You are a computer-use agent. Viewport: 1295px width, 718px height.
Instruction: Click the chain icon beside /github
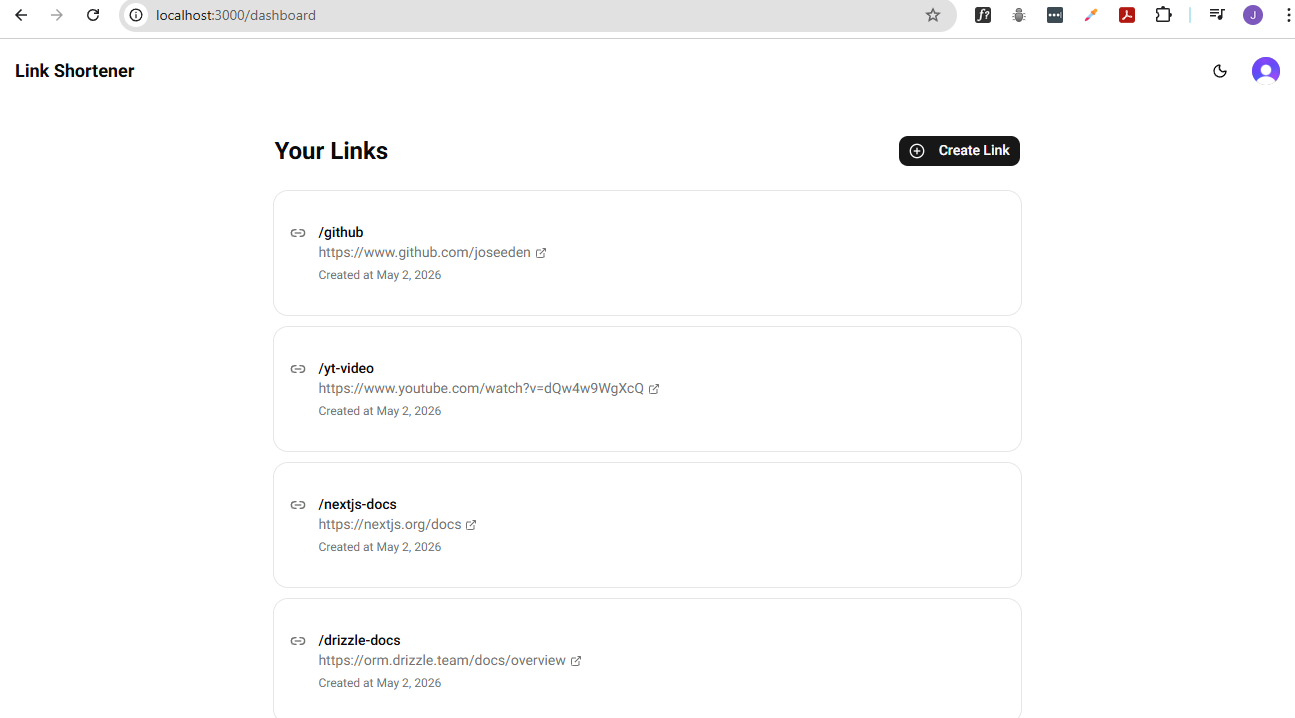coord(298,233)
